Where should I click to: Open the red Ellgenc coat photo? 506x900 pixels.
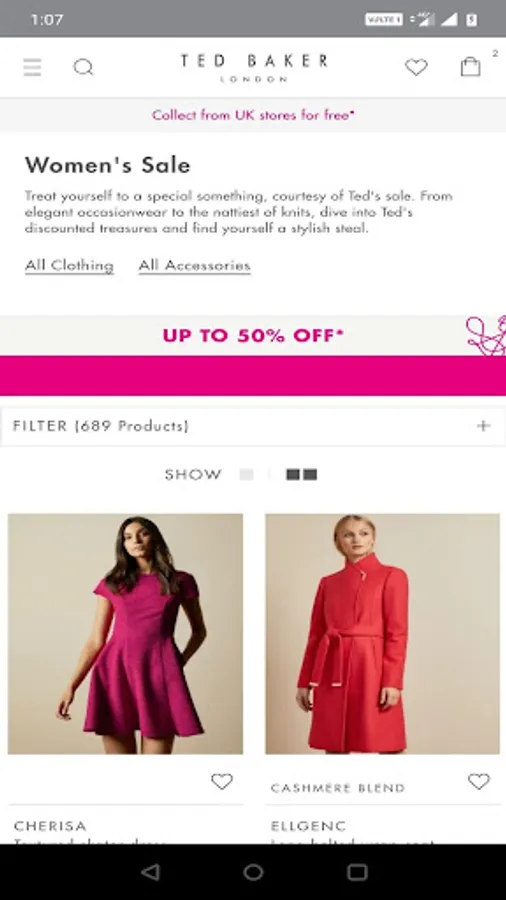click(x=382, y=634)
